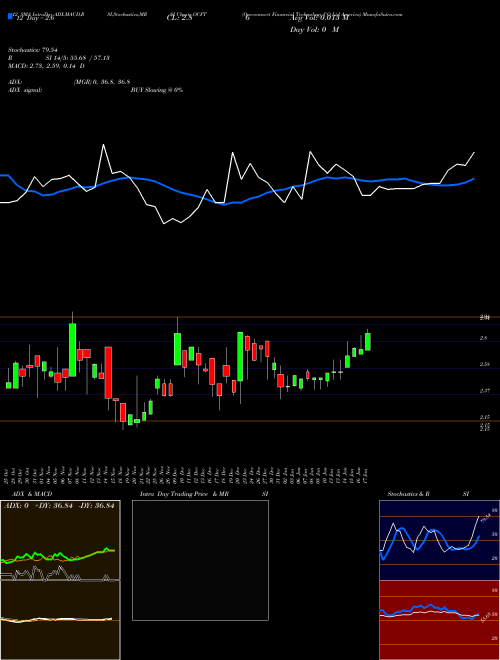500x660 pixels.
Task: Click the 2.8 price axis label
Action: point(484,338)
